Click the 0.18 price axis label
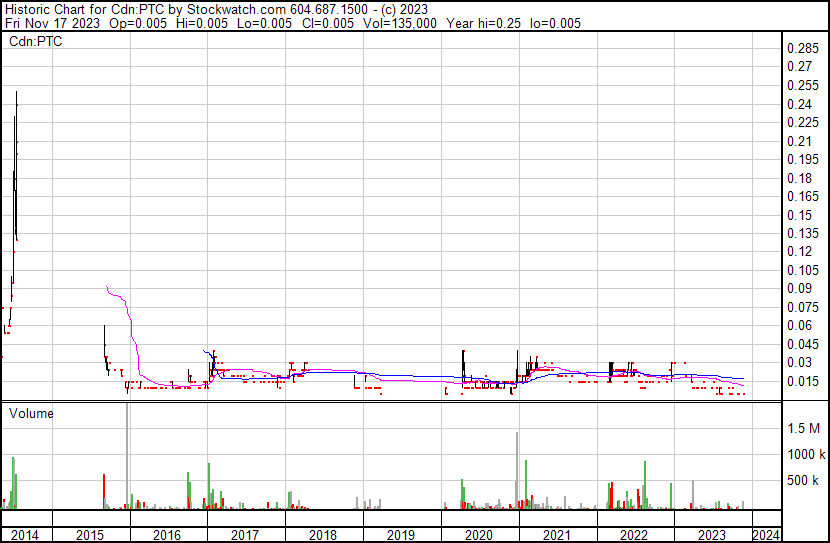Image resolution: width=830 pixels, height=543 pixels. click(x=799, y=178)
